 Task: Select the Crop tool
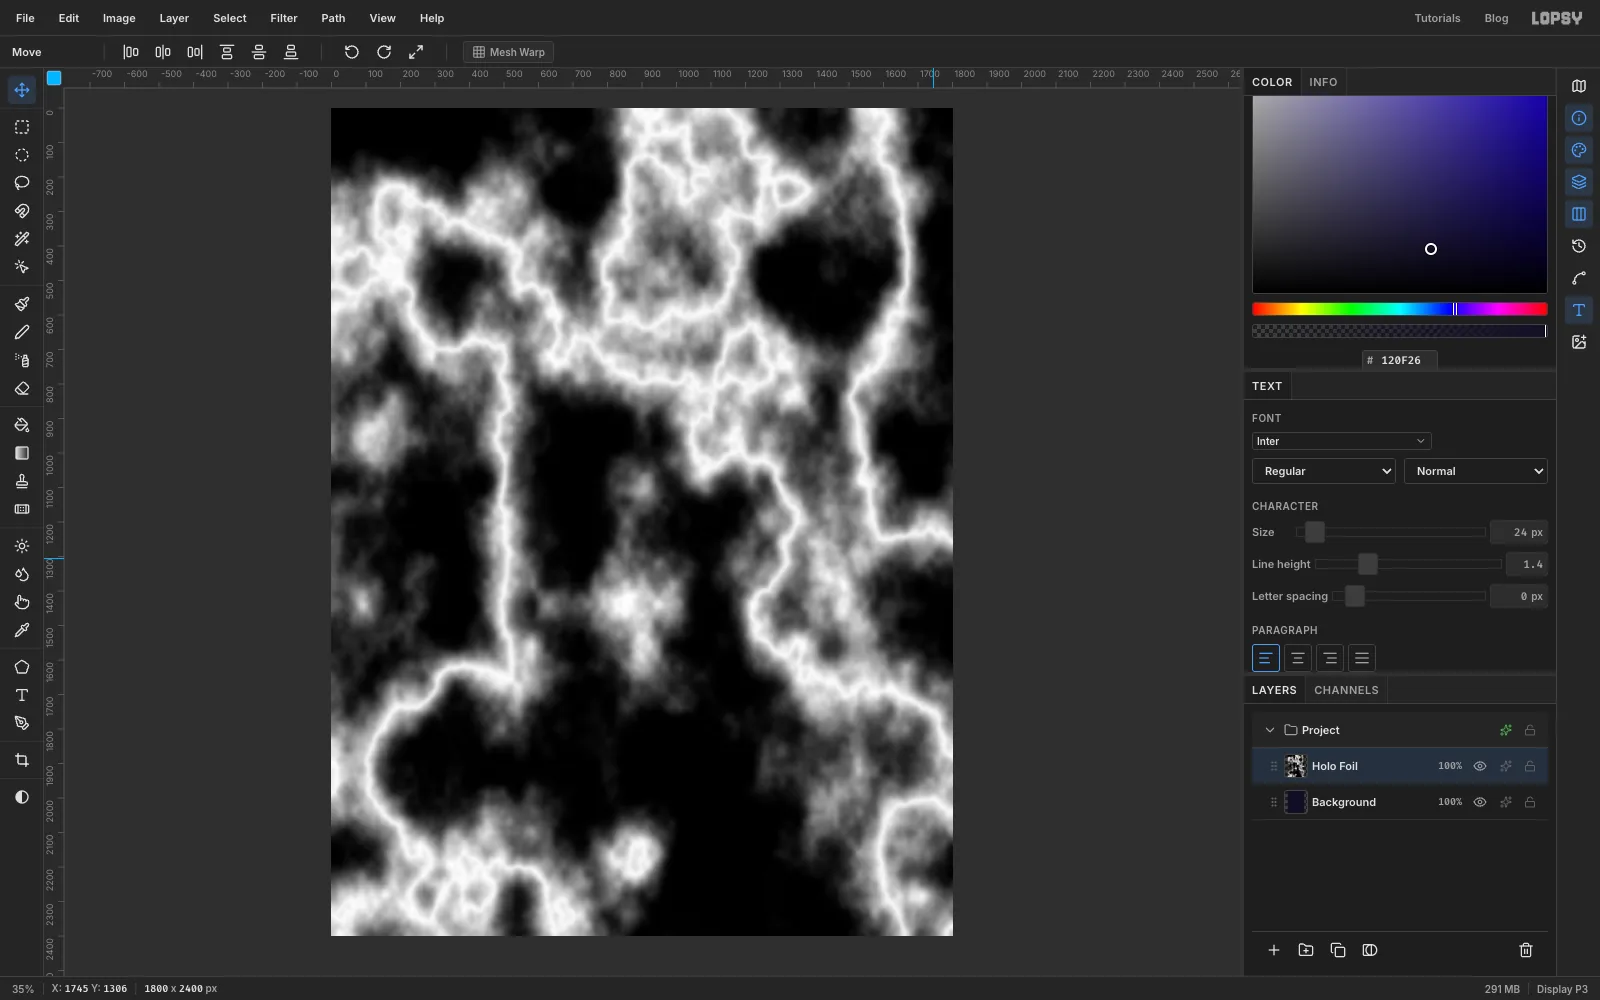[21, 760]
